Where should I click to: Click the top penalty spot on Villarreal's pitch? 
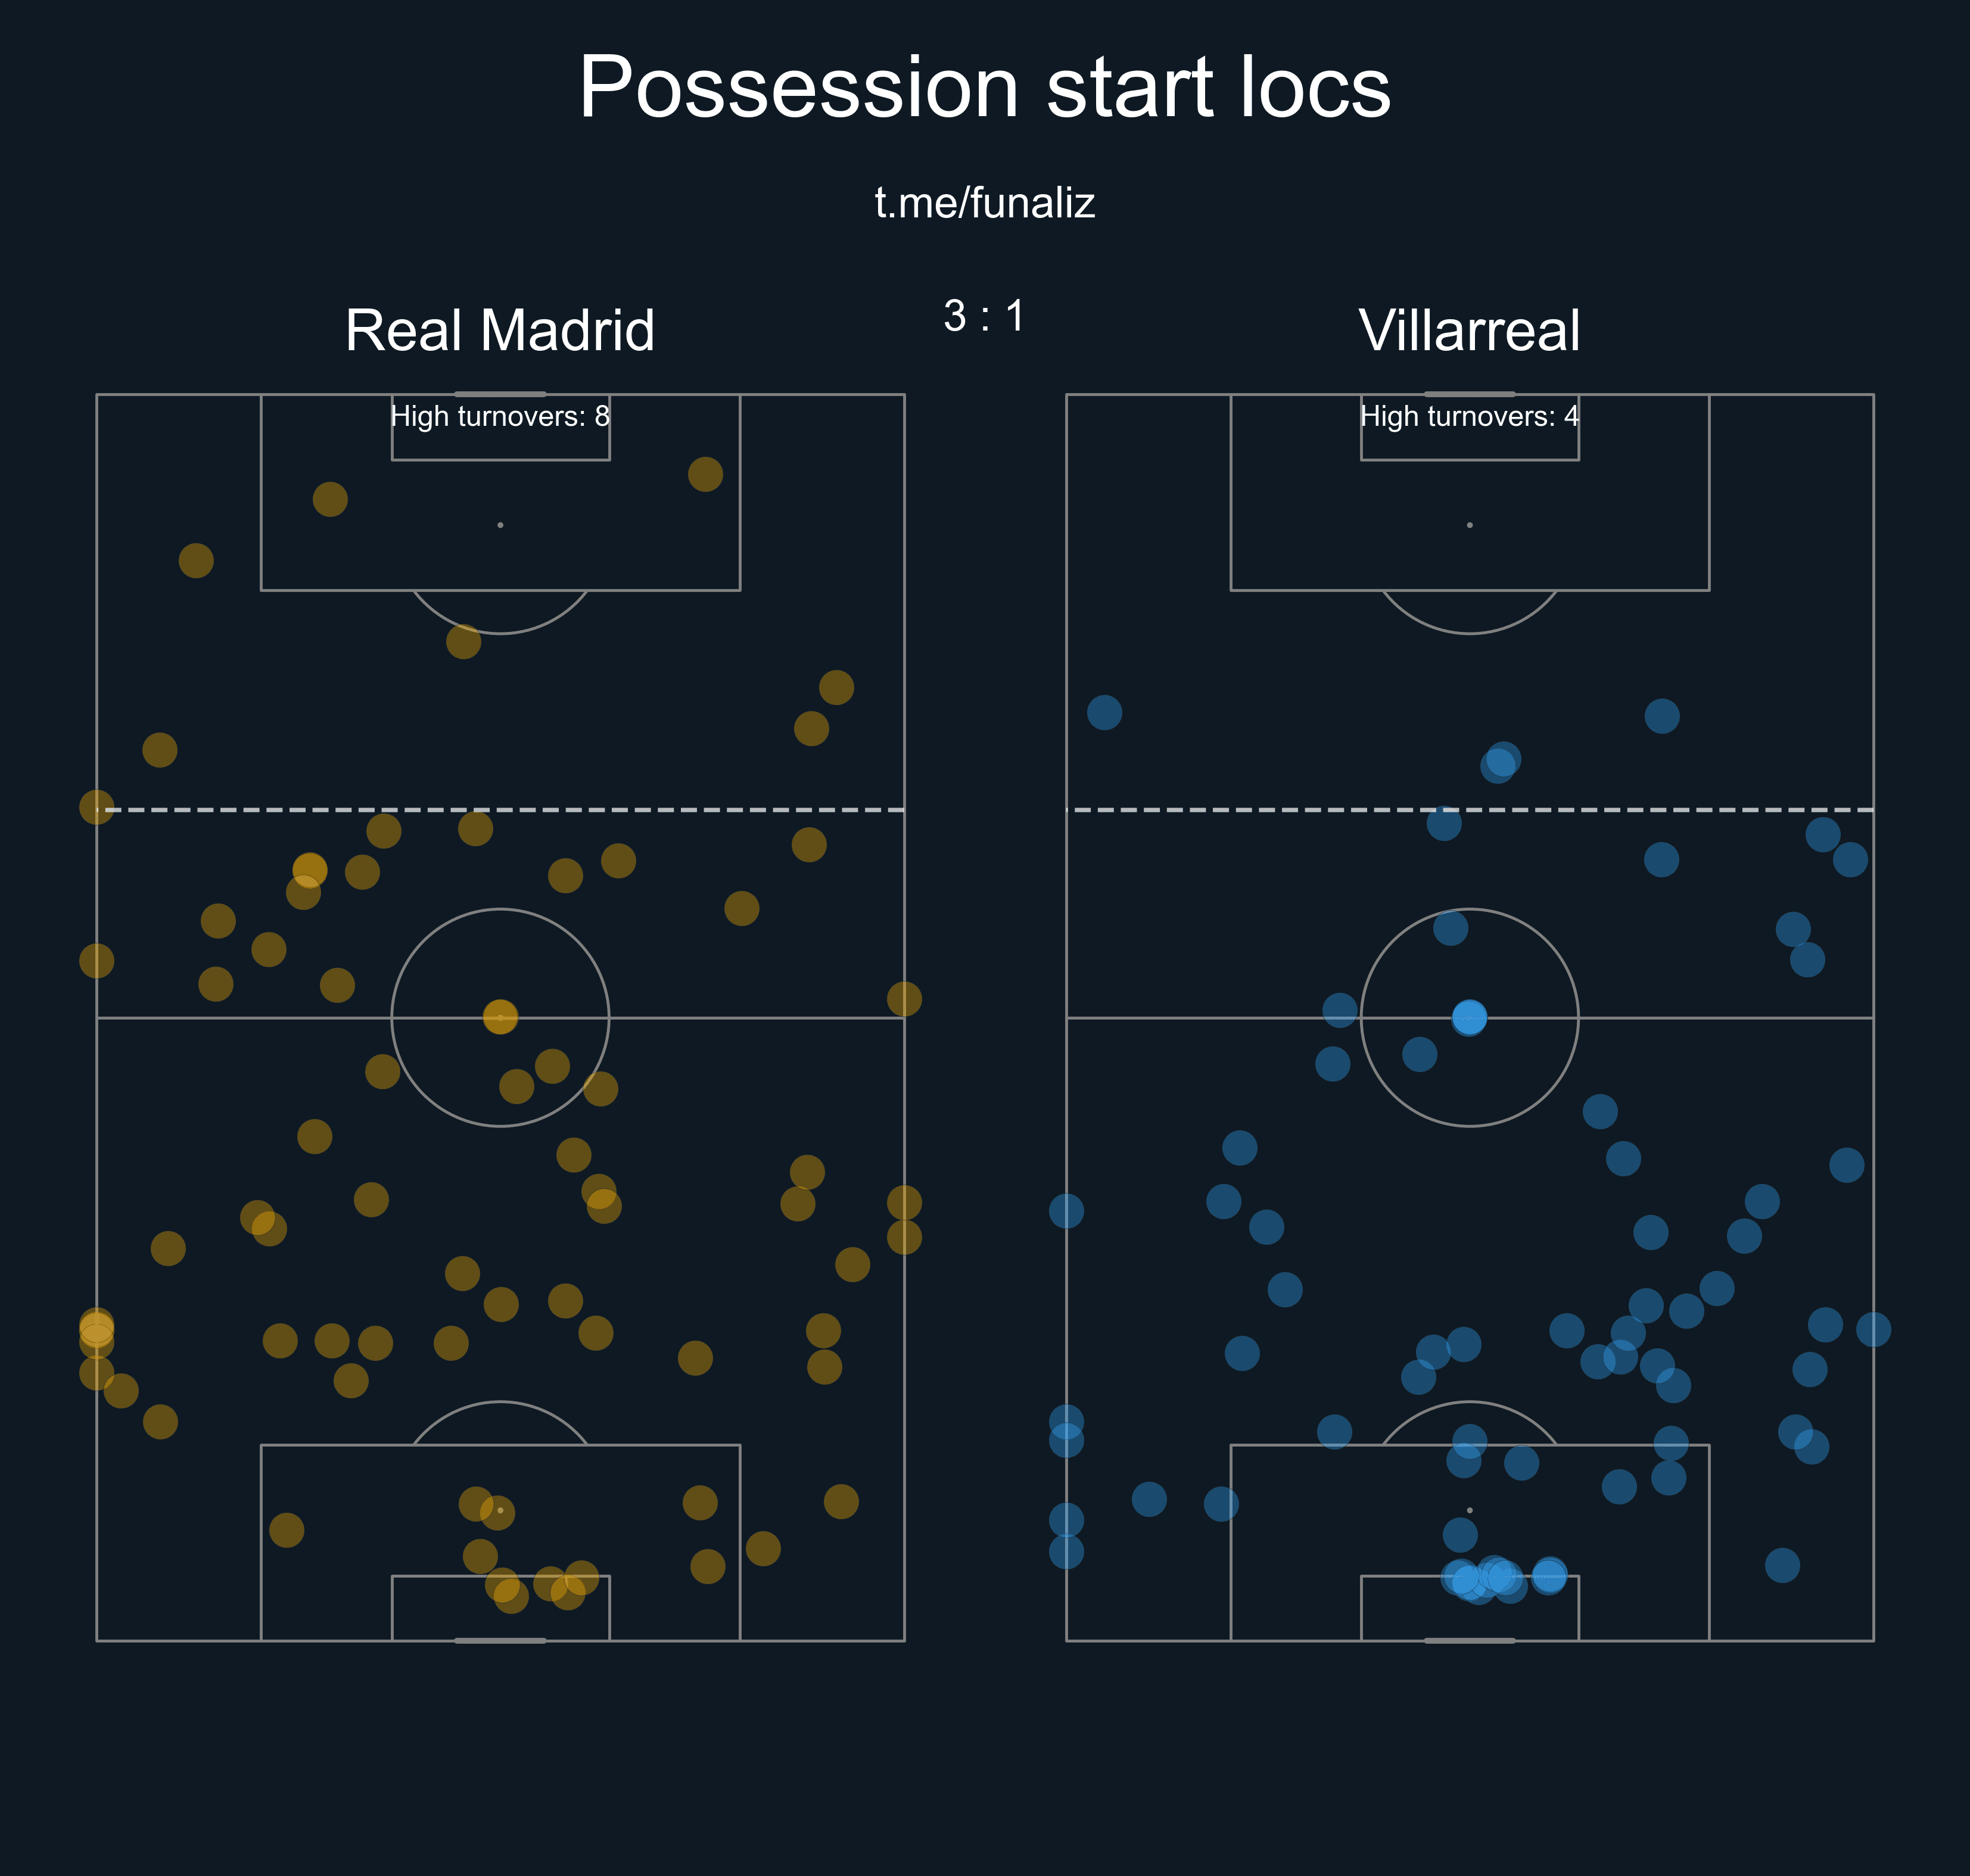click(1469, 525)
